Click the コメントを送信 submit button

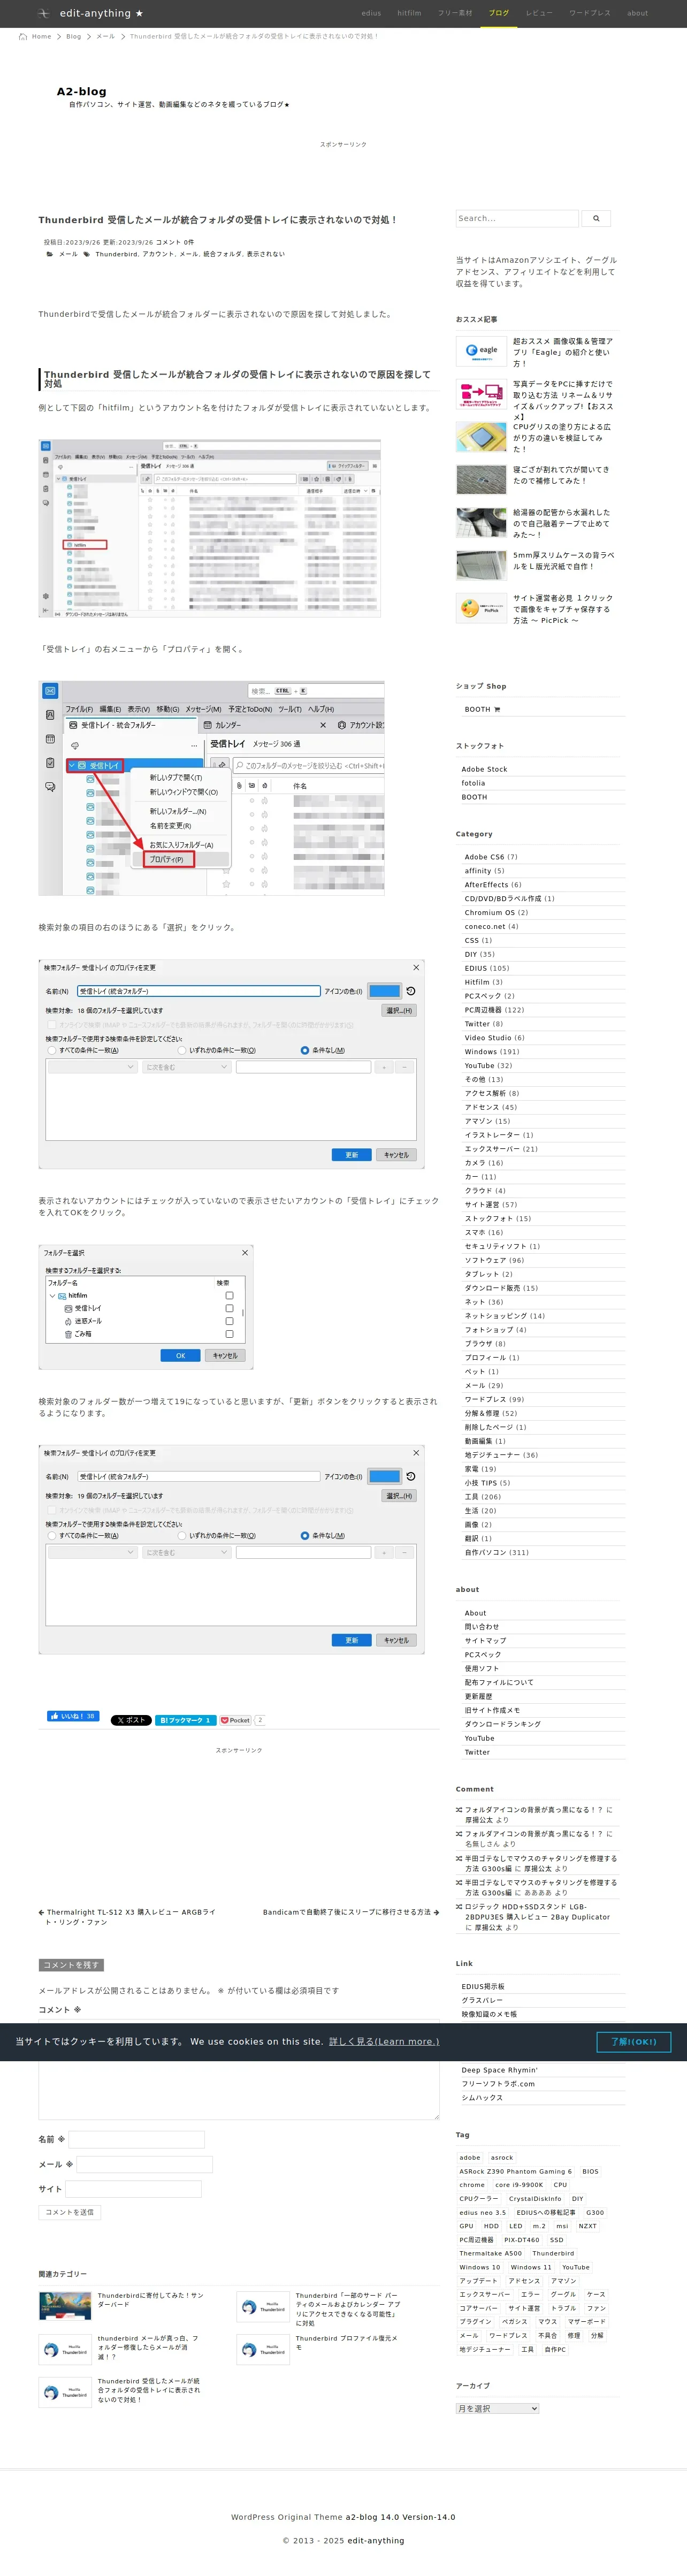tap(70, 2211)
